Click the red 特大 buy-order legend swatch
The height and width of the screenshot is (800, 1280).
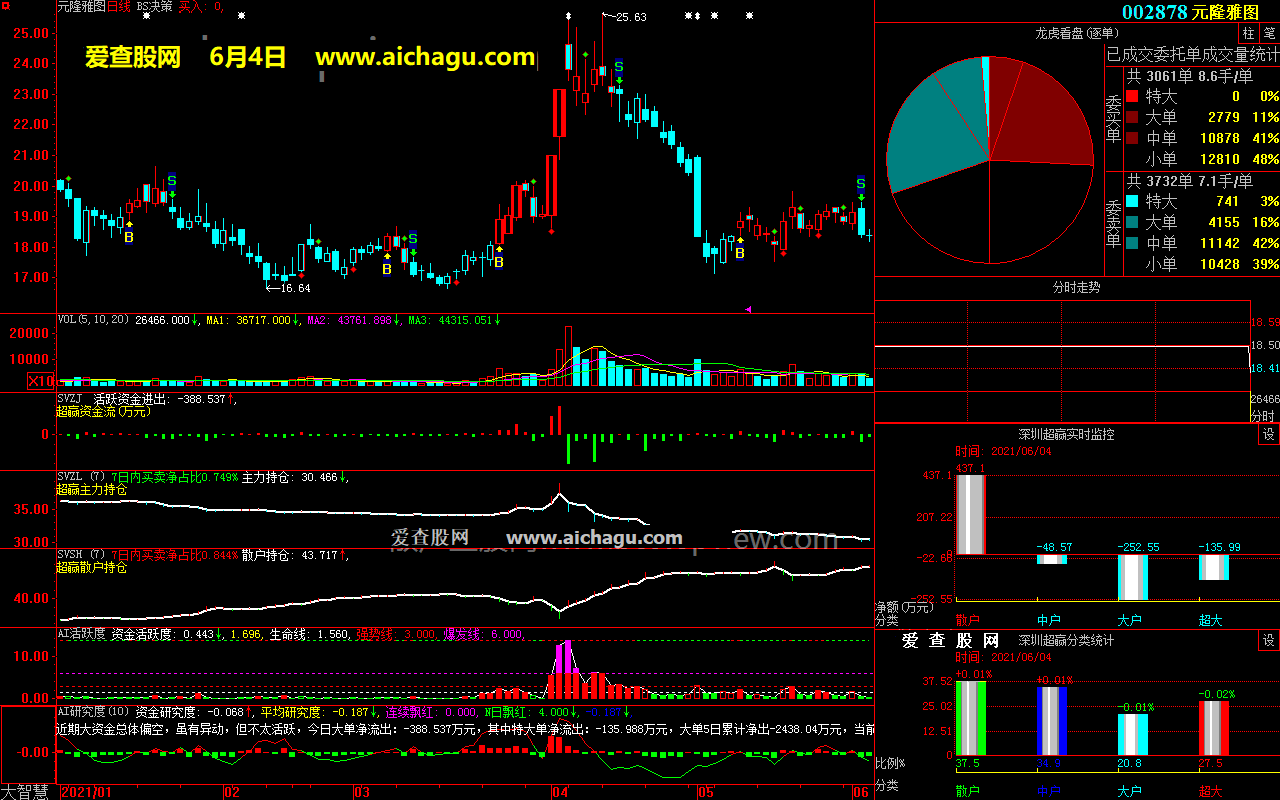[1132, 97]
